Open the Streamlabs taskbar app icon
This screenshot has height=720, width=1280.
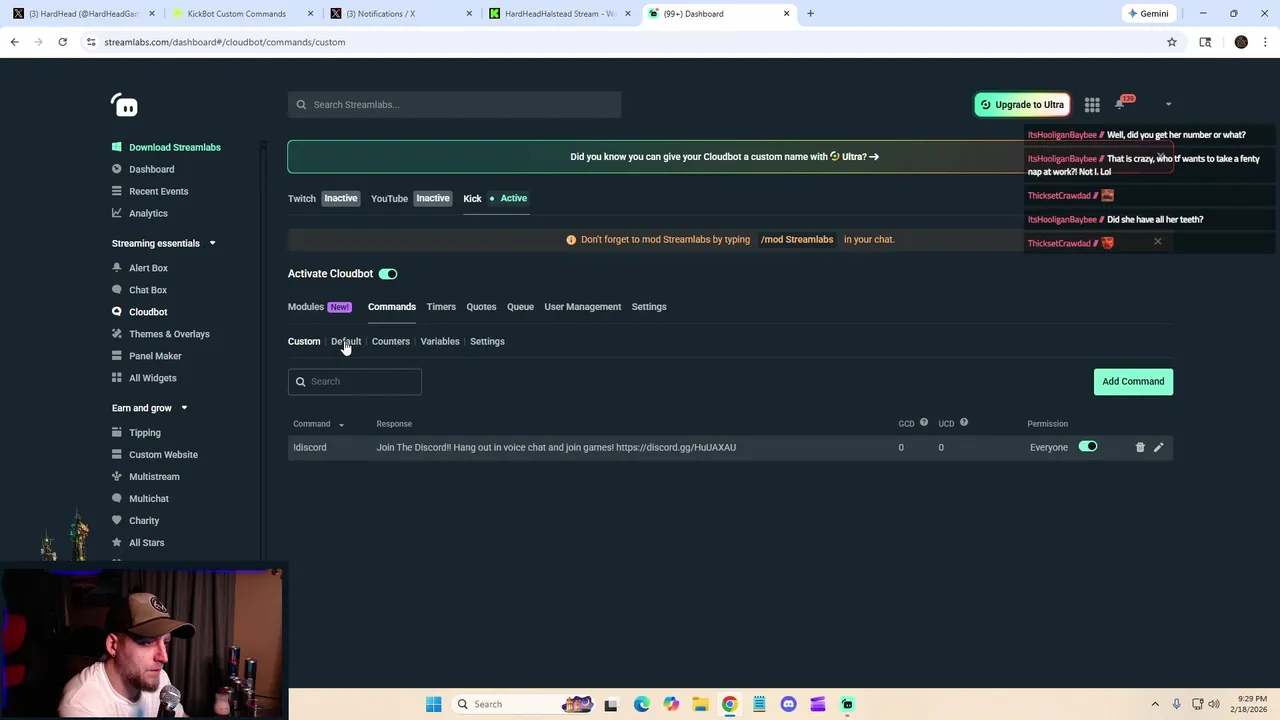coord(847,704)
